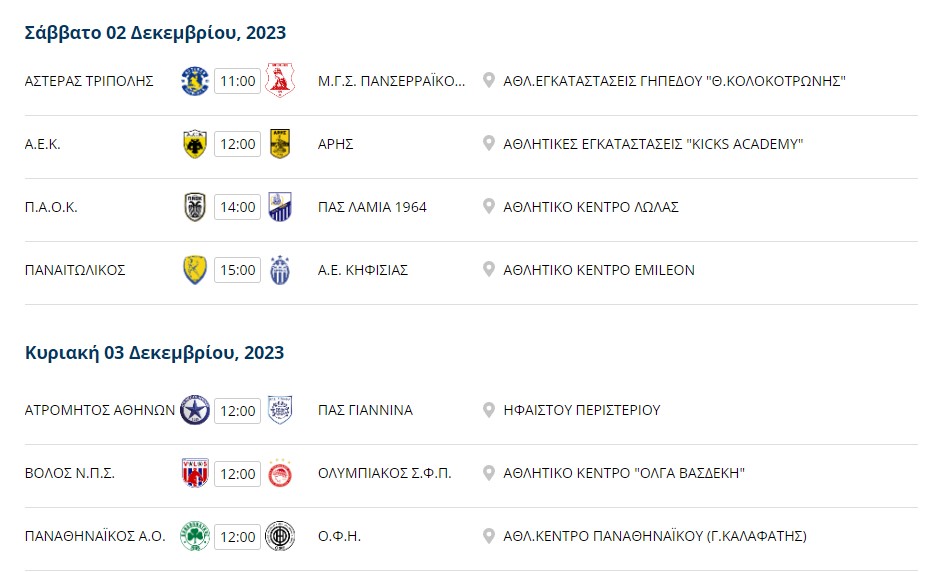Click the Panathinaikos green shamrock logo
The width and height of the screenshot is (942, 572).
pyautogui.click(x=195, y=537)
